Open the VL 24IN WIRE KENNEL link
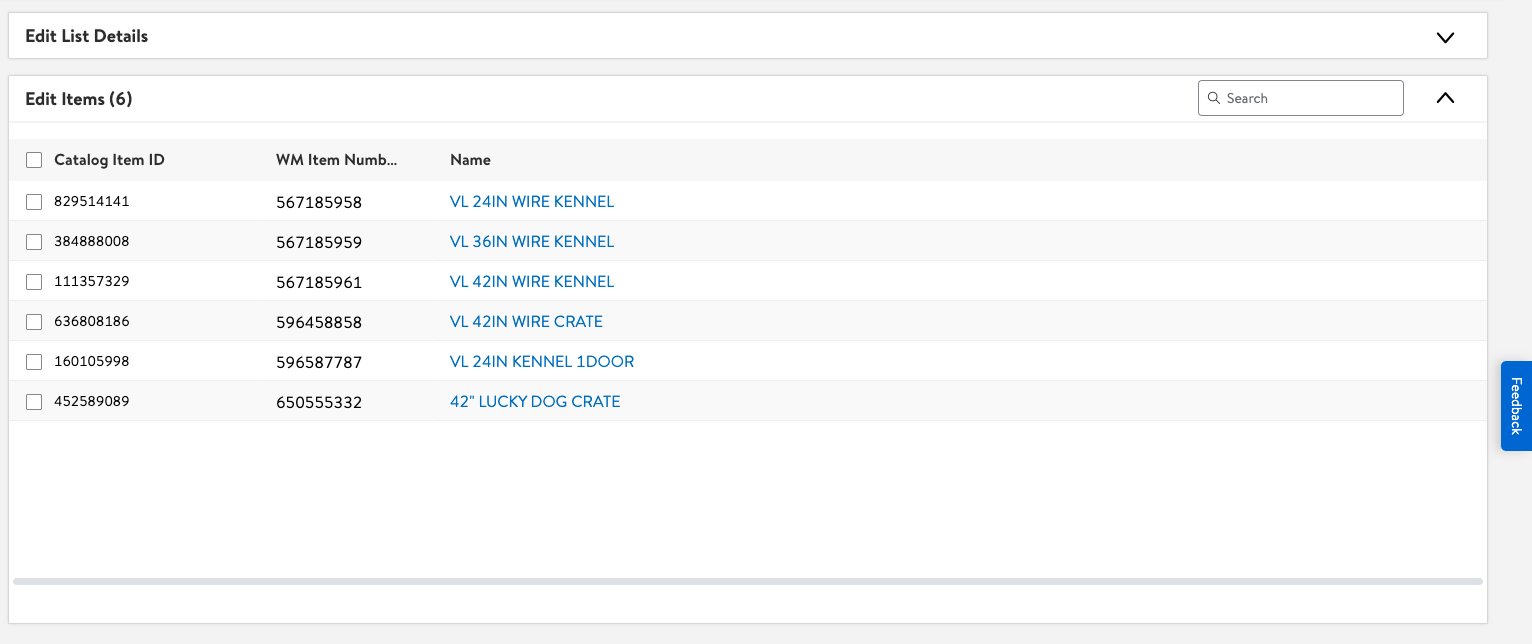This screenshot has height=644, width=1532. click(x=532, y=202)
